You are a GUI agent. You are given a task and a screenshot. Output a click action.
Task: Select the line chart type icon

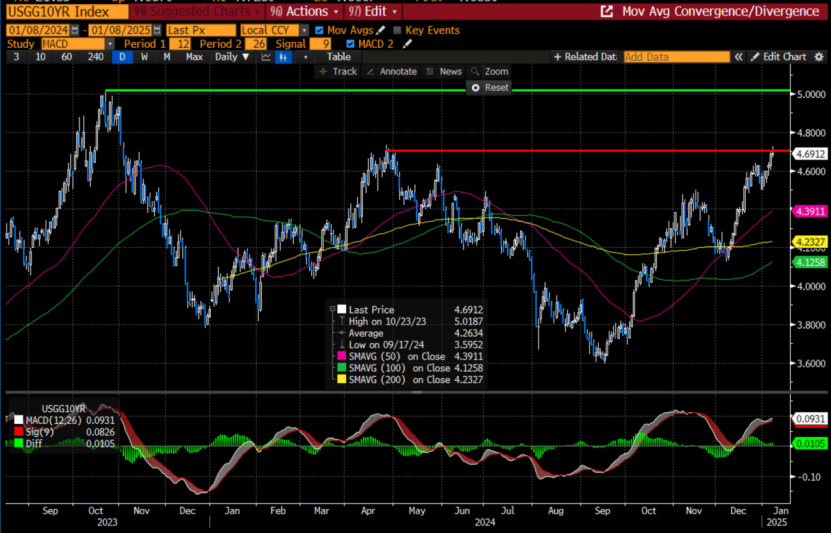(x=266, y=57)
